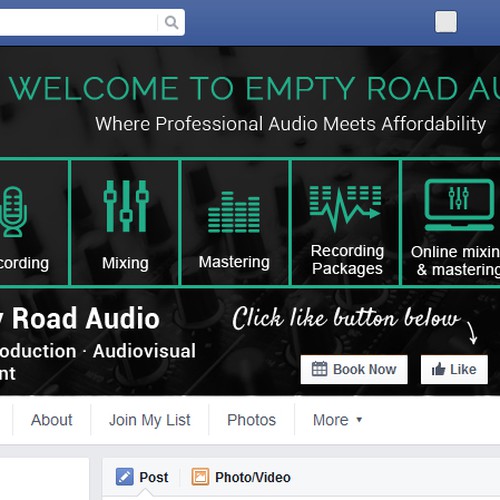
Task: Click the Recording Packages waveform icon
Action: 345,208
